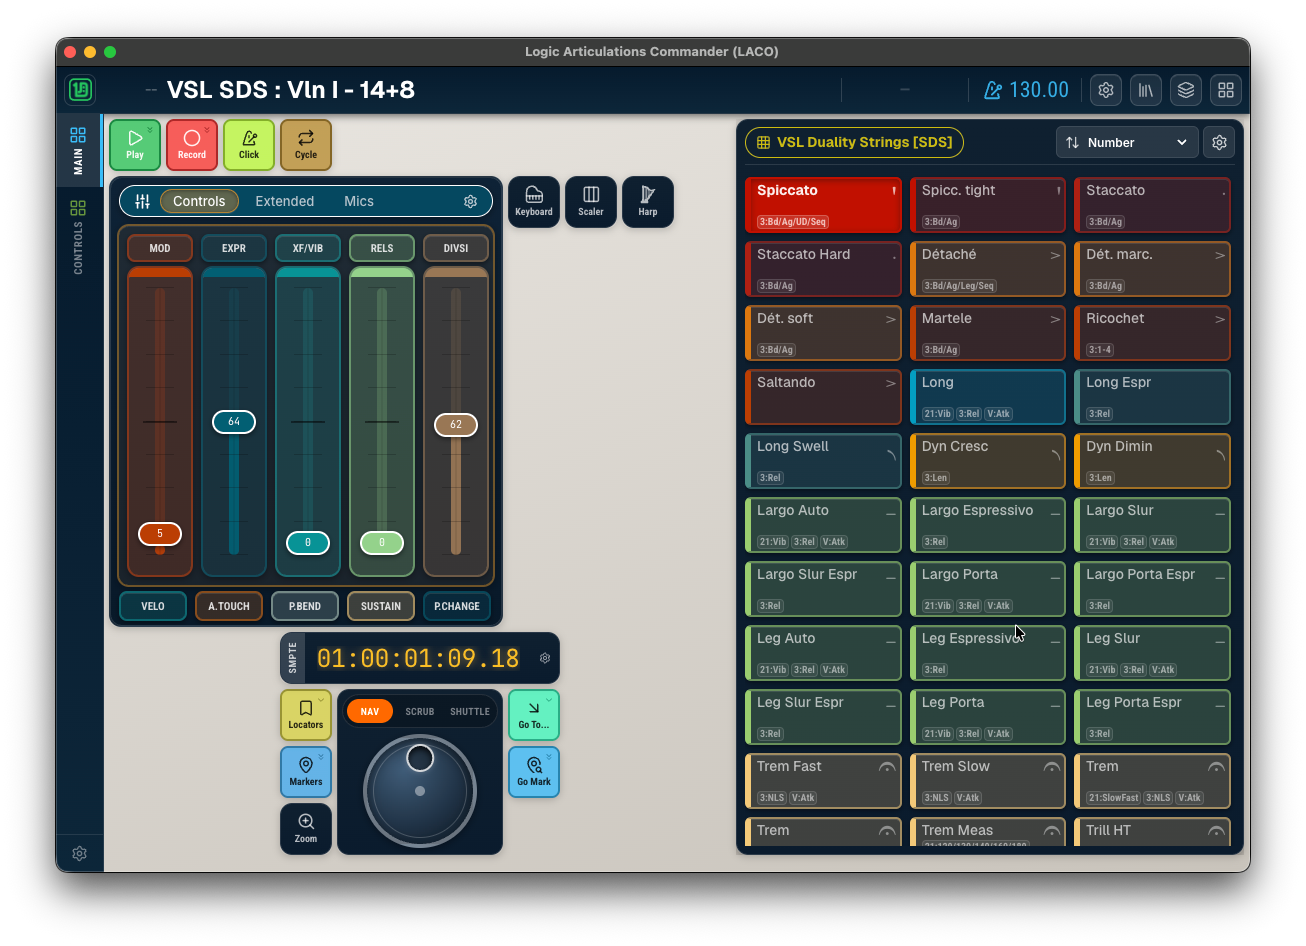Viewport: 1306px width, 946px height.
Task: Click the 130.00 tempo value
Action: point(1039,90)
